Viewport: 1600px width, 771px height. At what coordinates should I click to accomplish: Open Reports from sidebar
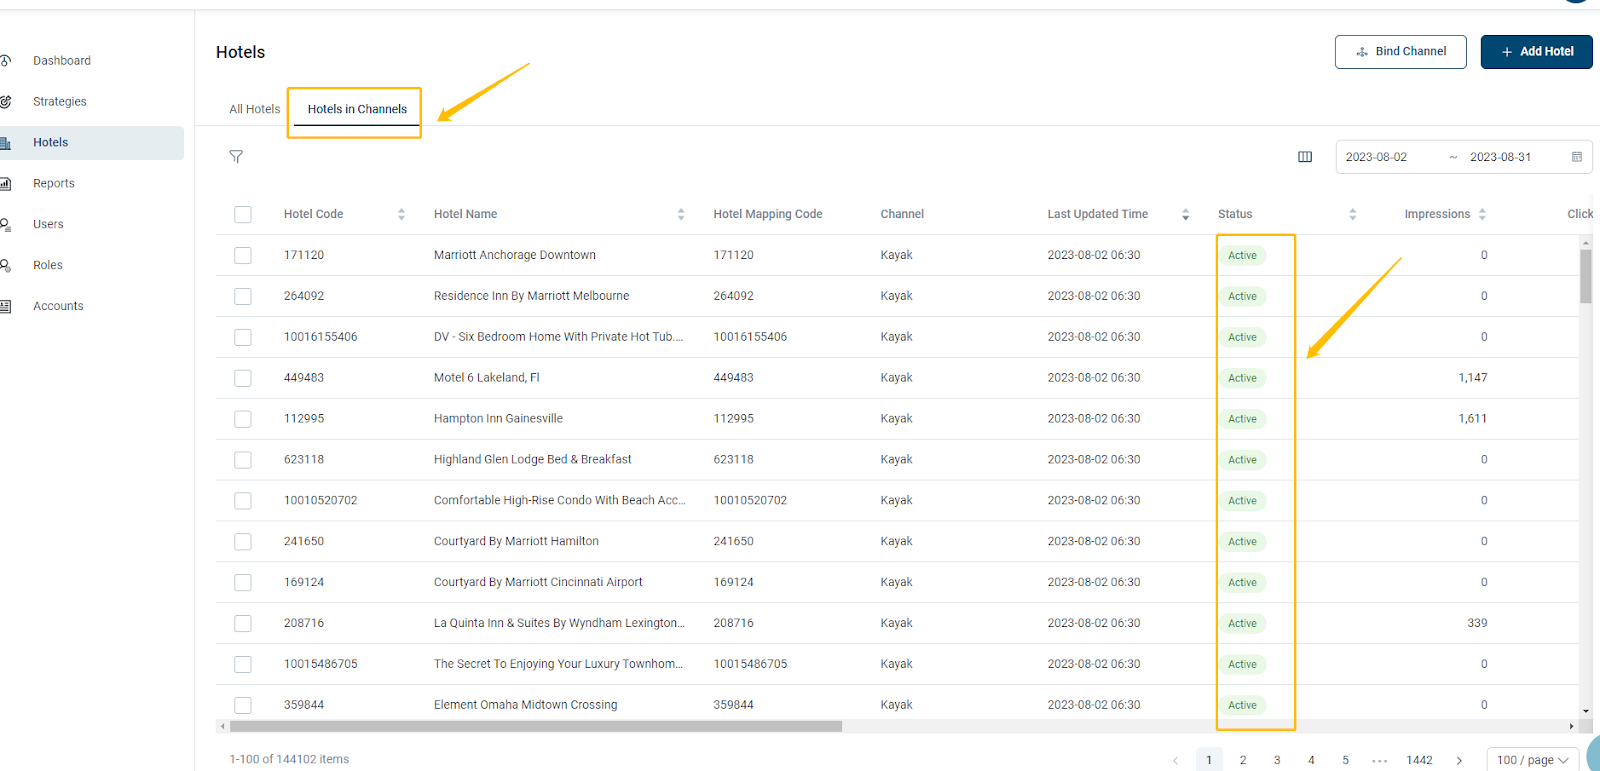(54, 184)
